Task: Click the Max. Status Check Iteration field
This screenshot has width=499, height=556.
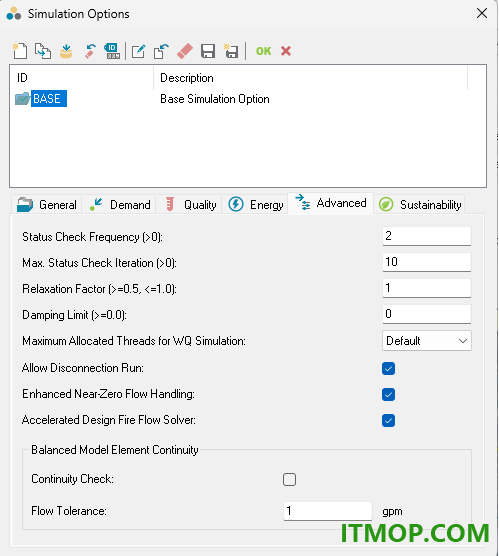Action: tap(427, 262)
